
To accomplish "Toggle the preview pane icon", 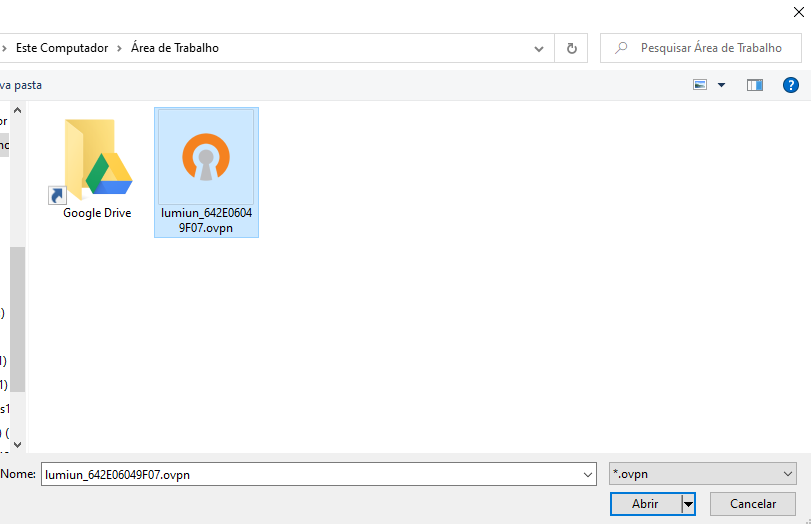I will click(755, 85).
